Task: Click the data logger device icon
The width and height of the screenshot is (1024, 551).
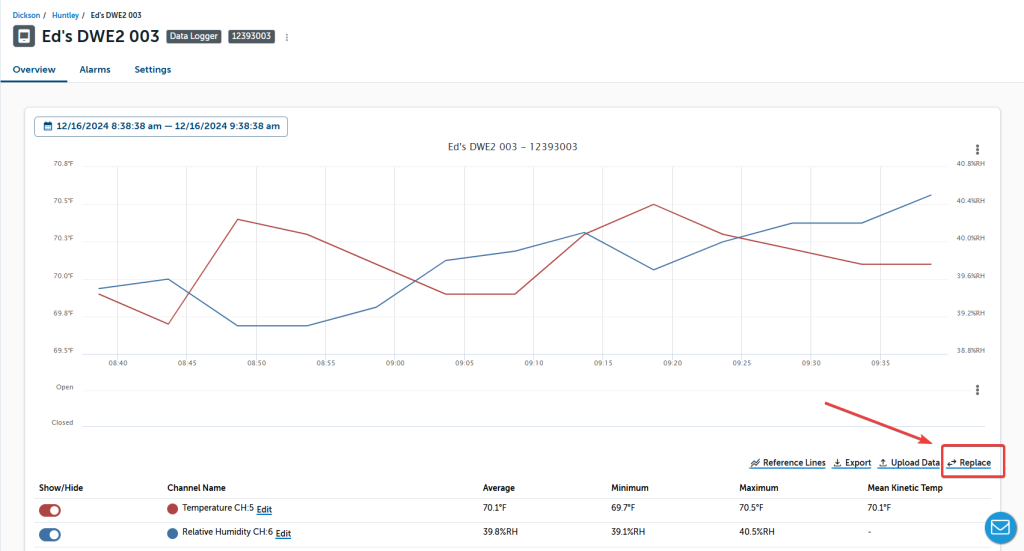Action: coord(23,37)
